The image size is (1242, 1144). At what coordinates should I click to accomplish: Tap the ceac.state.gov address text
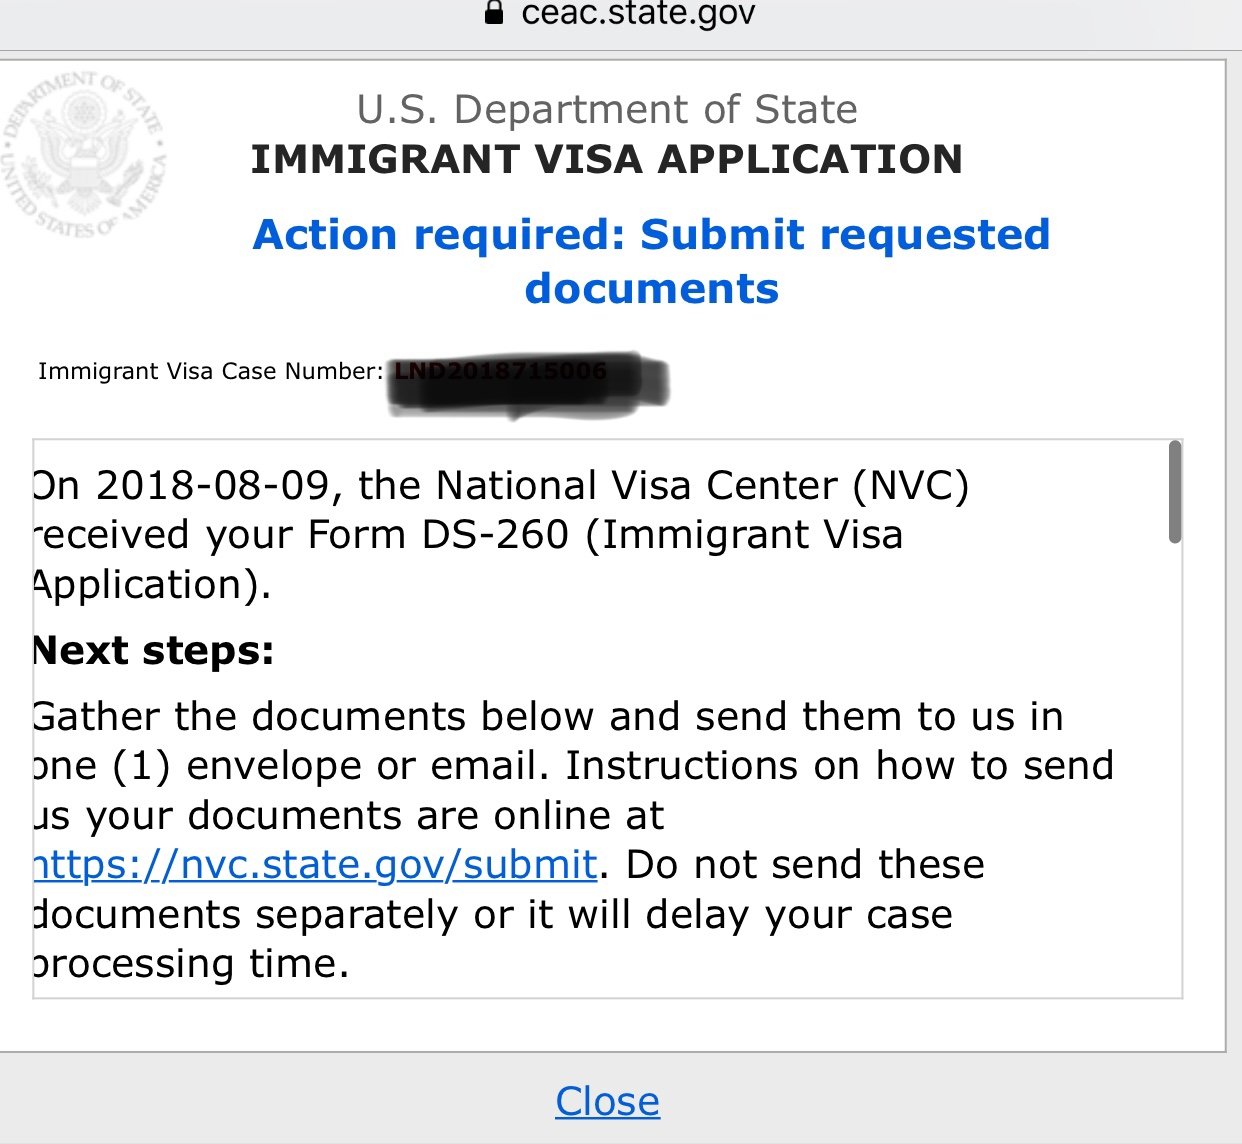(638, 14)
